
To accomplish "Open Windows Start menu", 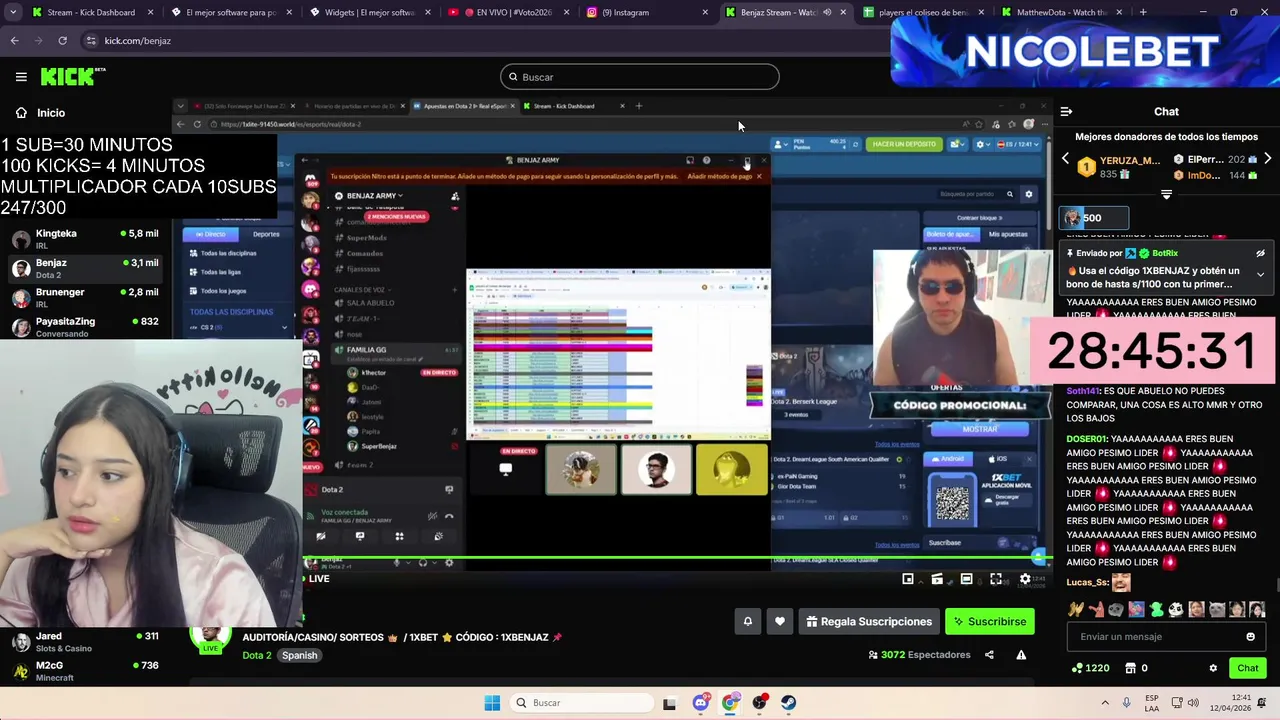I will tap(492, 703).
